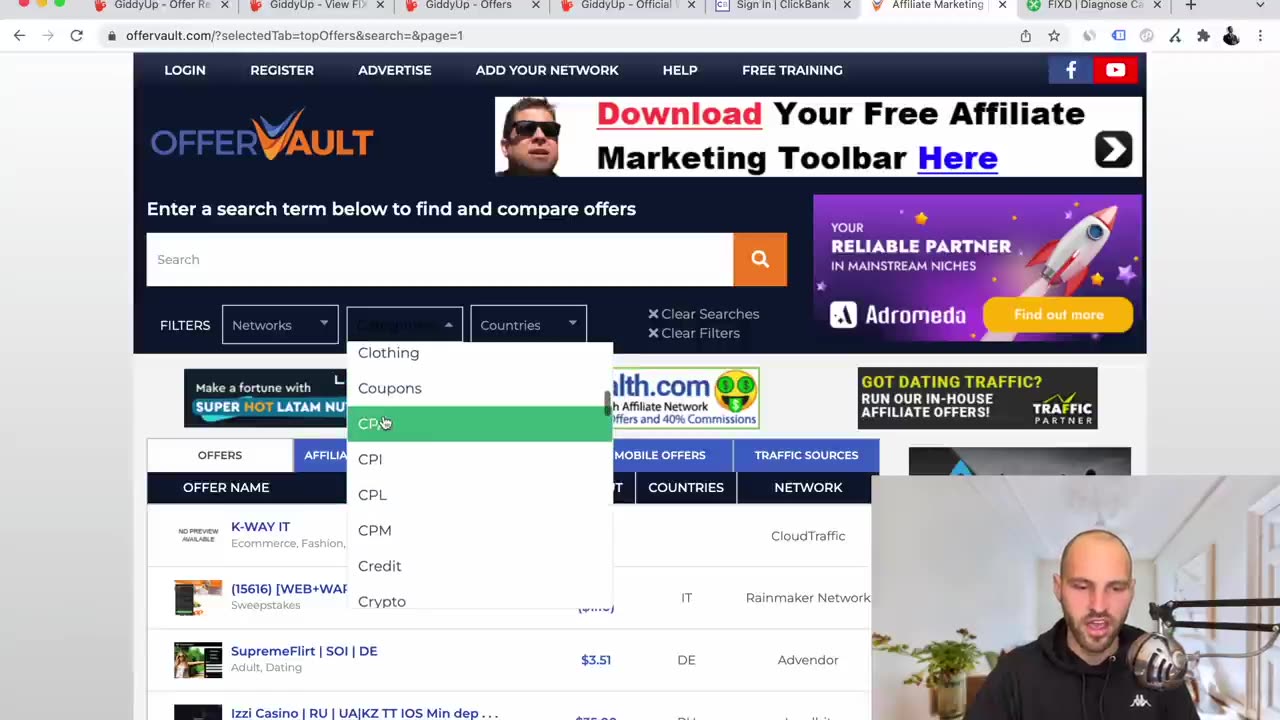
Task: Click the X icon beside Clear Filters
Action: [653, 333]
